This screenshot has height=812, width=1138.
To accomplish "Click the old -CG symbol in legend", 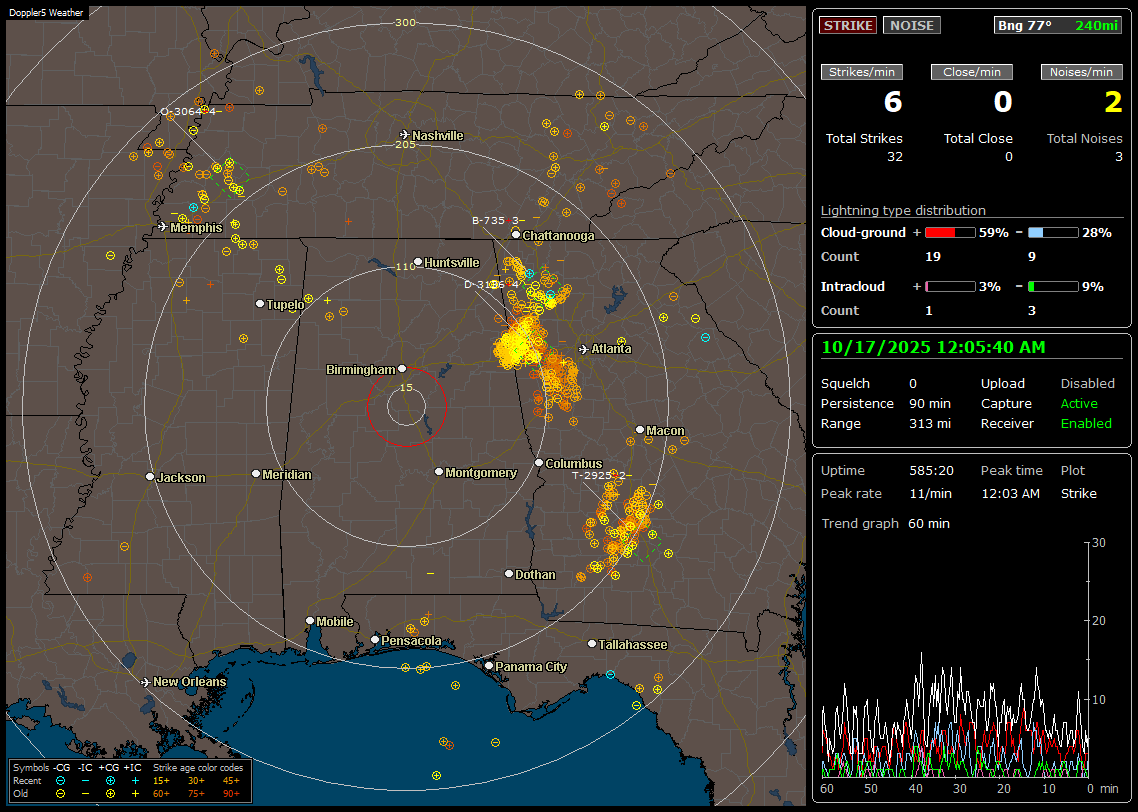I will click(60, 793).
